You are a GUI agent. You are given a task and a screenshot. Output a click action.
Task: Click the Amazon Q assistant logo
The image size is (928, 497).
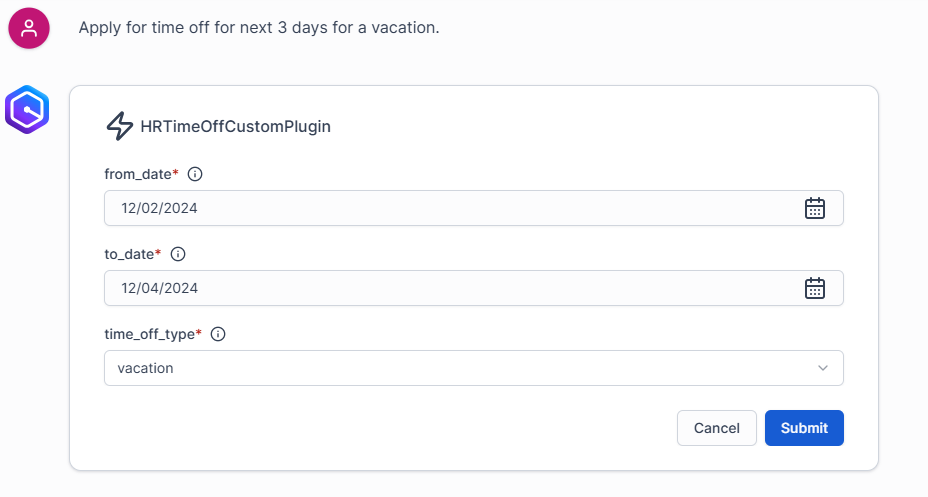tap(27, 109)
